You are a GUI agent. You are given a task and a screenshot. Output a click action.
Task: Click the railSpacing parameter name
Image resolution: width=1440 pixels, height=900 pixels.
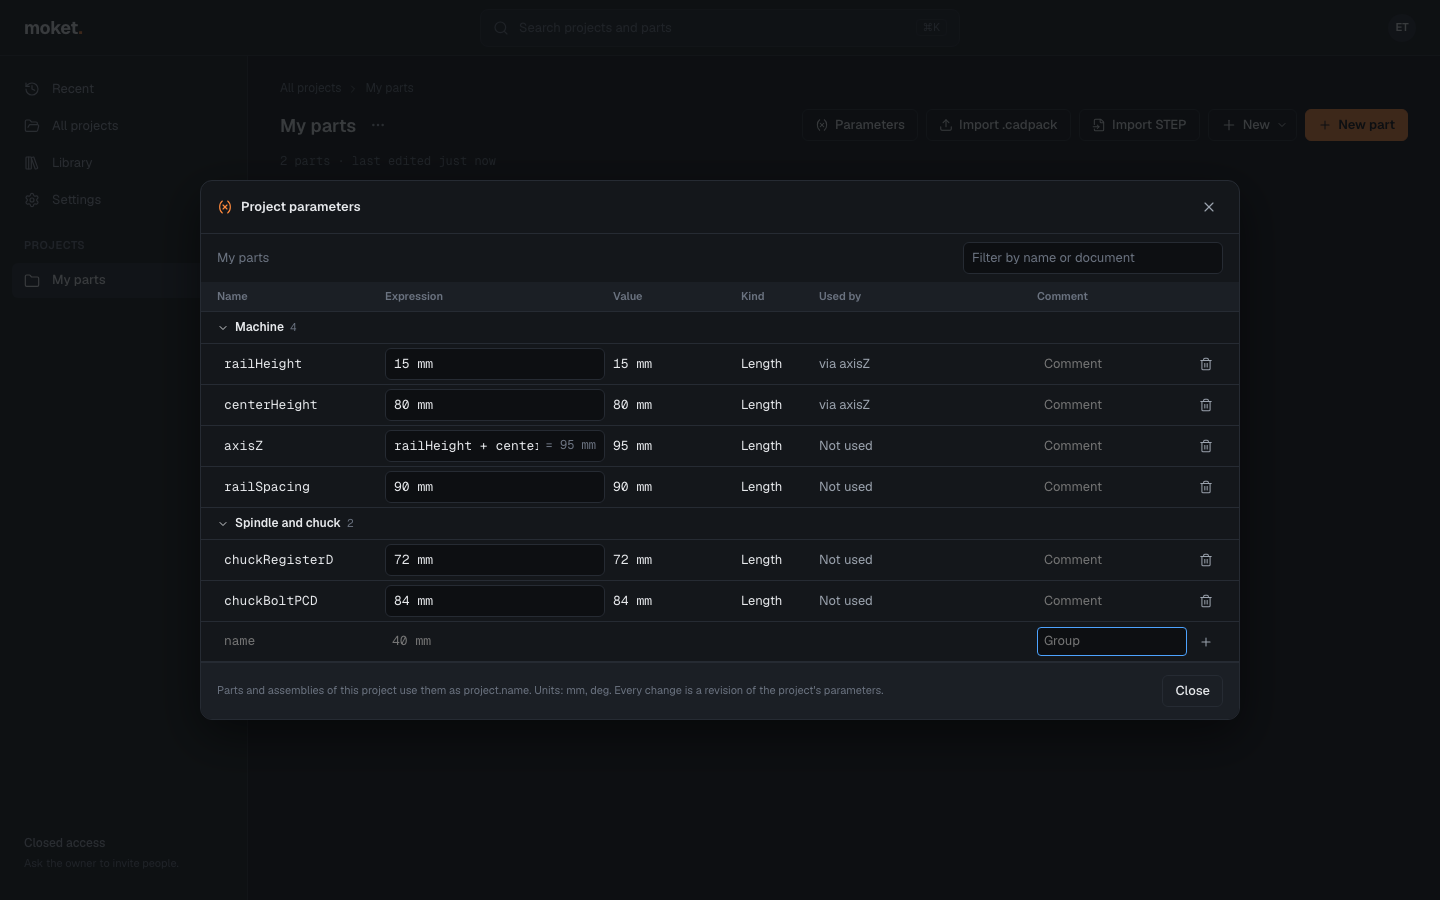[x=267, y=487]
